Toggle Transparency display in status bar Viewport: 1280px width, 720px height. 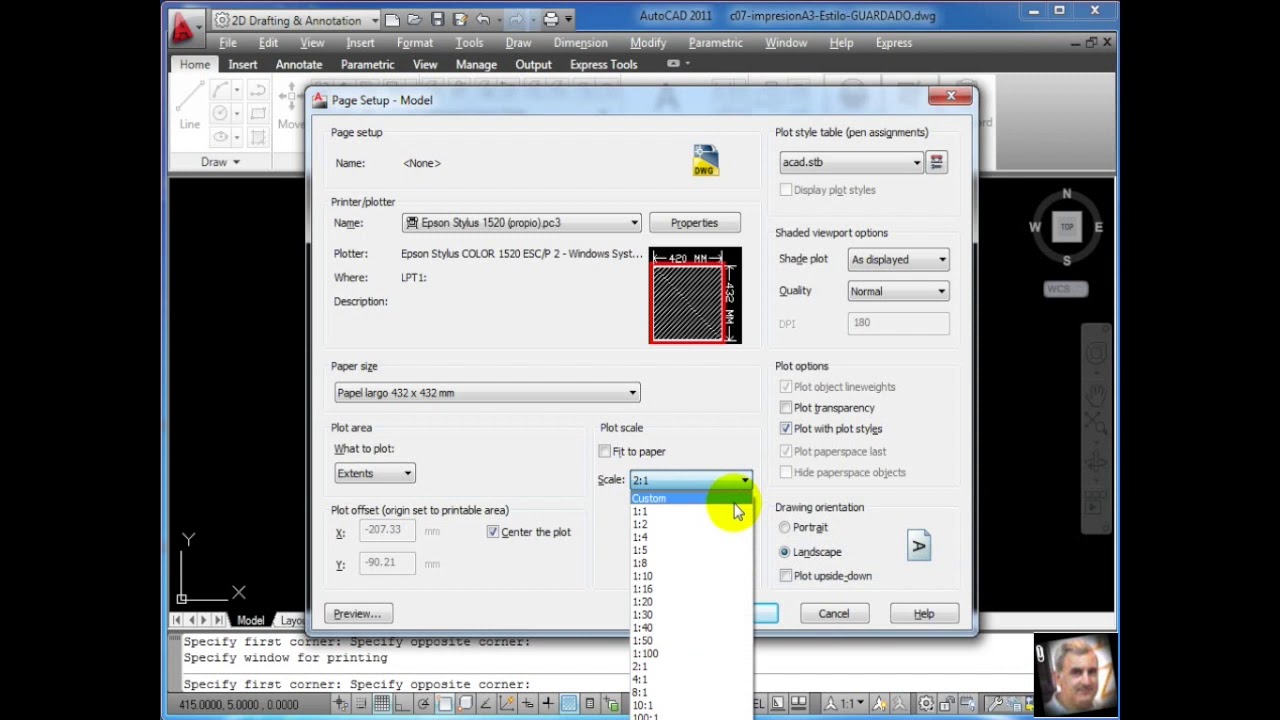(569, 704)
